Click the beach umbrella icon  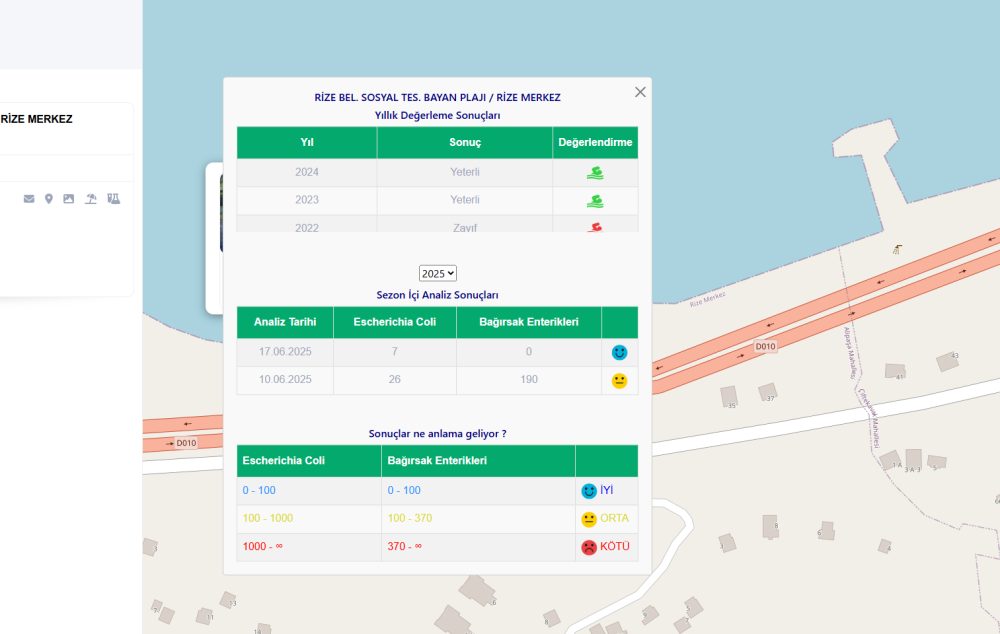(91, 199)
